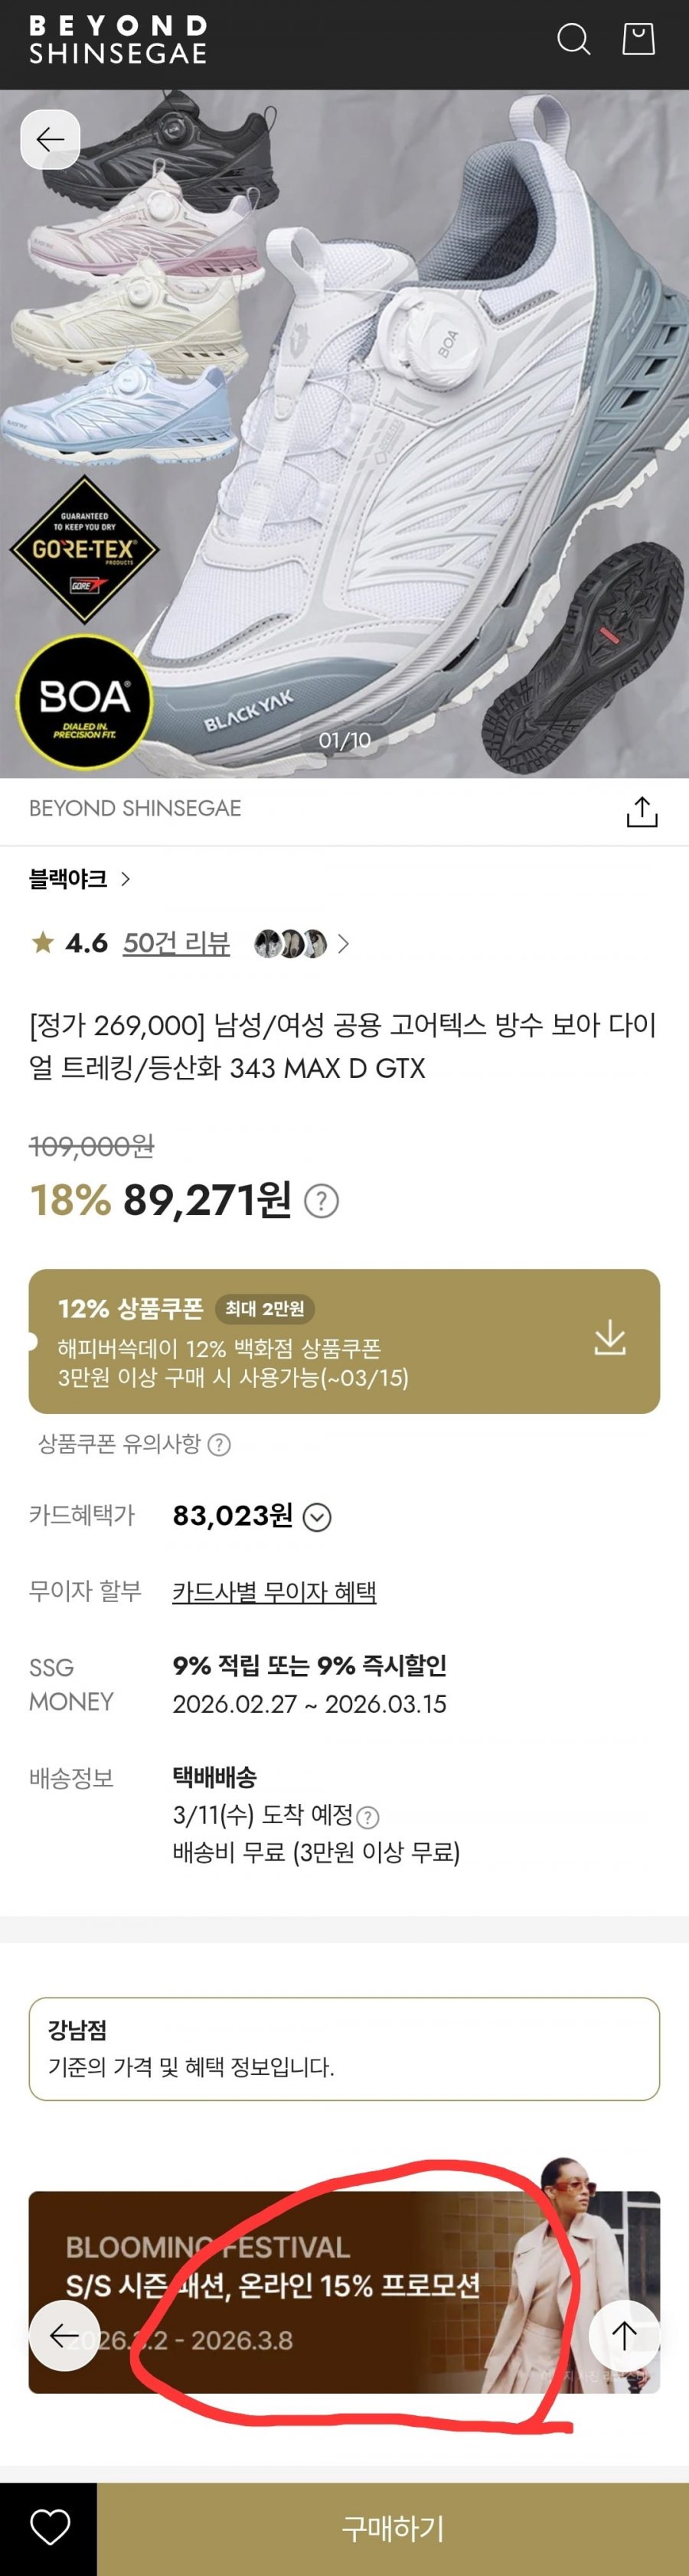The height and width of the screenshot is (2576, 689).
Task: Open search with the magnifier icon
Action: [573, 40]
